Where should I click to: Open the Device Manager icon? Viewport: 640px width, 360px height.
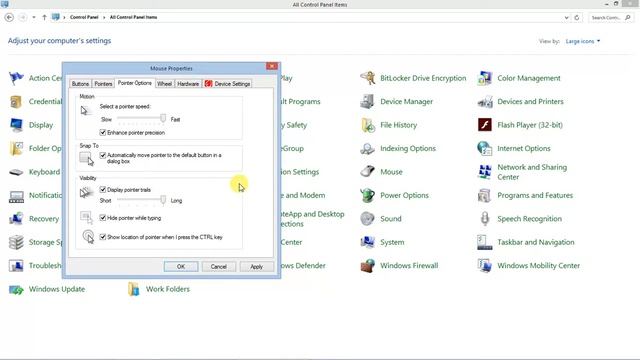click(367, 101)
